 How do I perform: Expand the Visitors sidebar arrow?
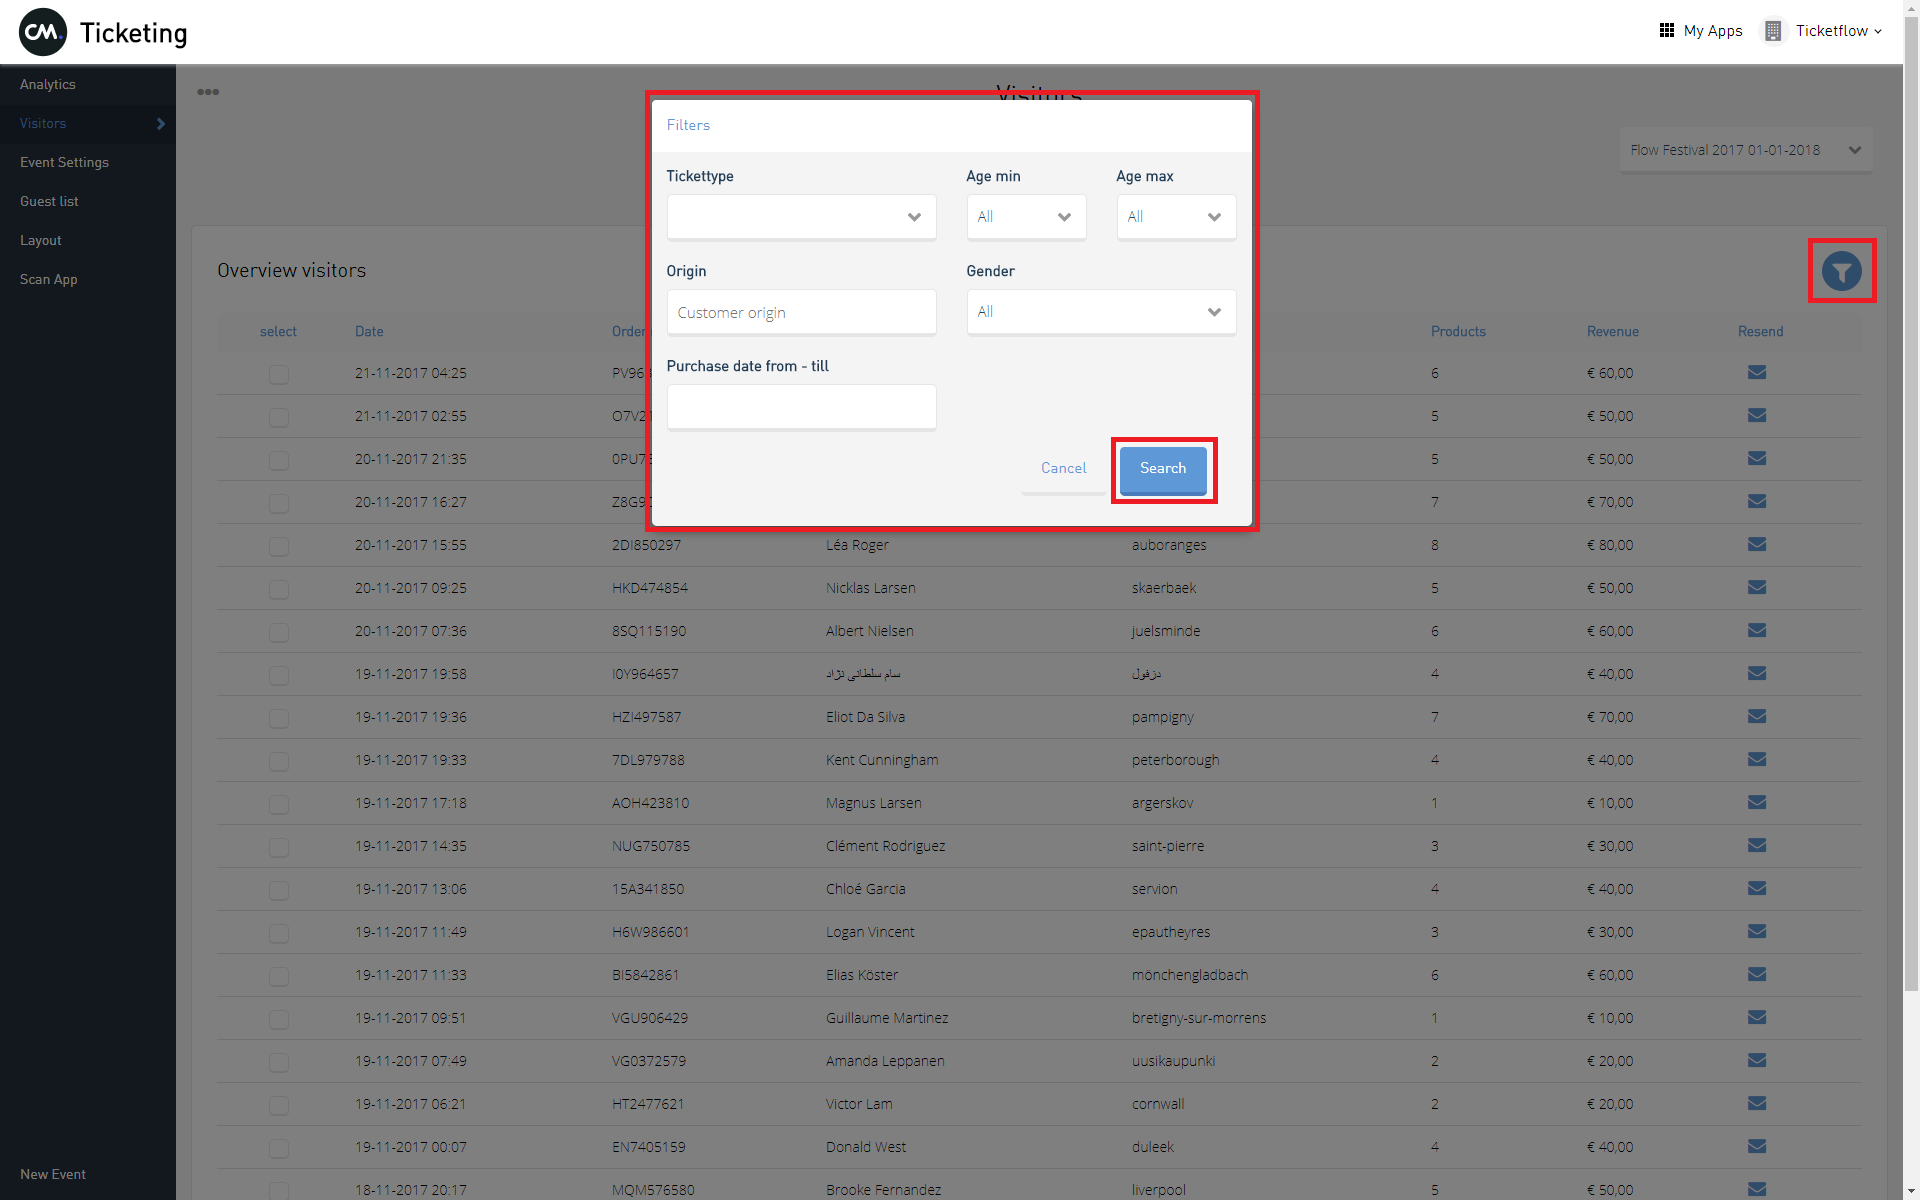161,124
